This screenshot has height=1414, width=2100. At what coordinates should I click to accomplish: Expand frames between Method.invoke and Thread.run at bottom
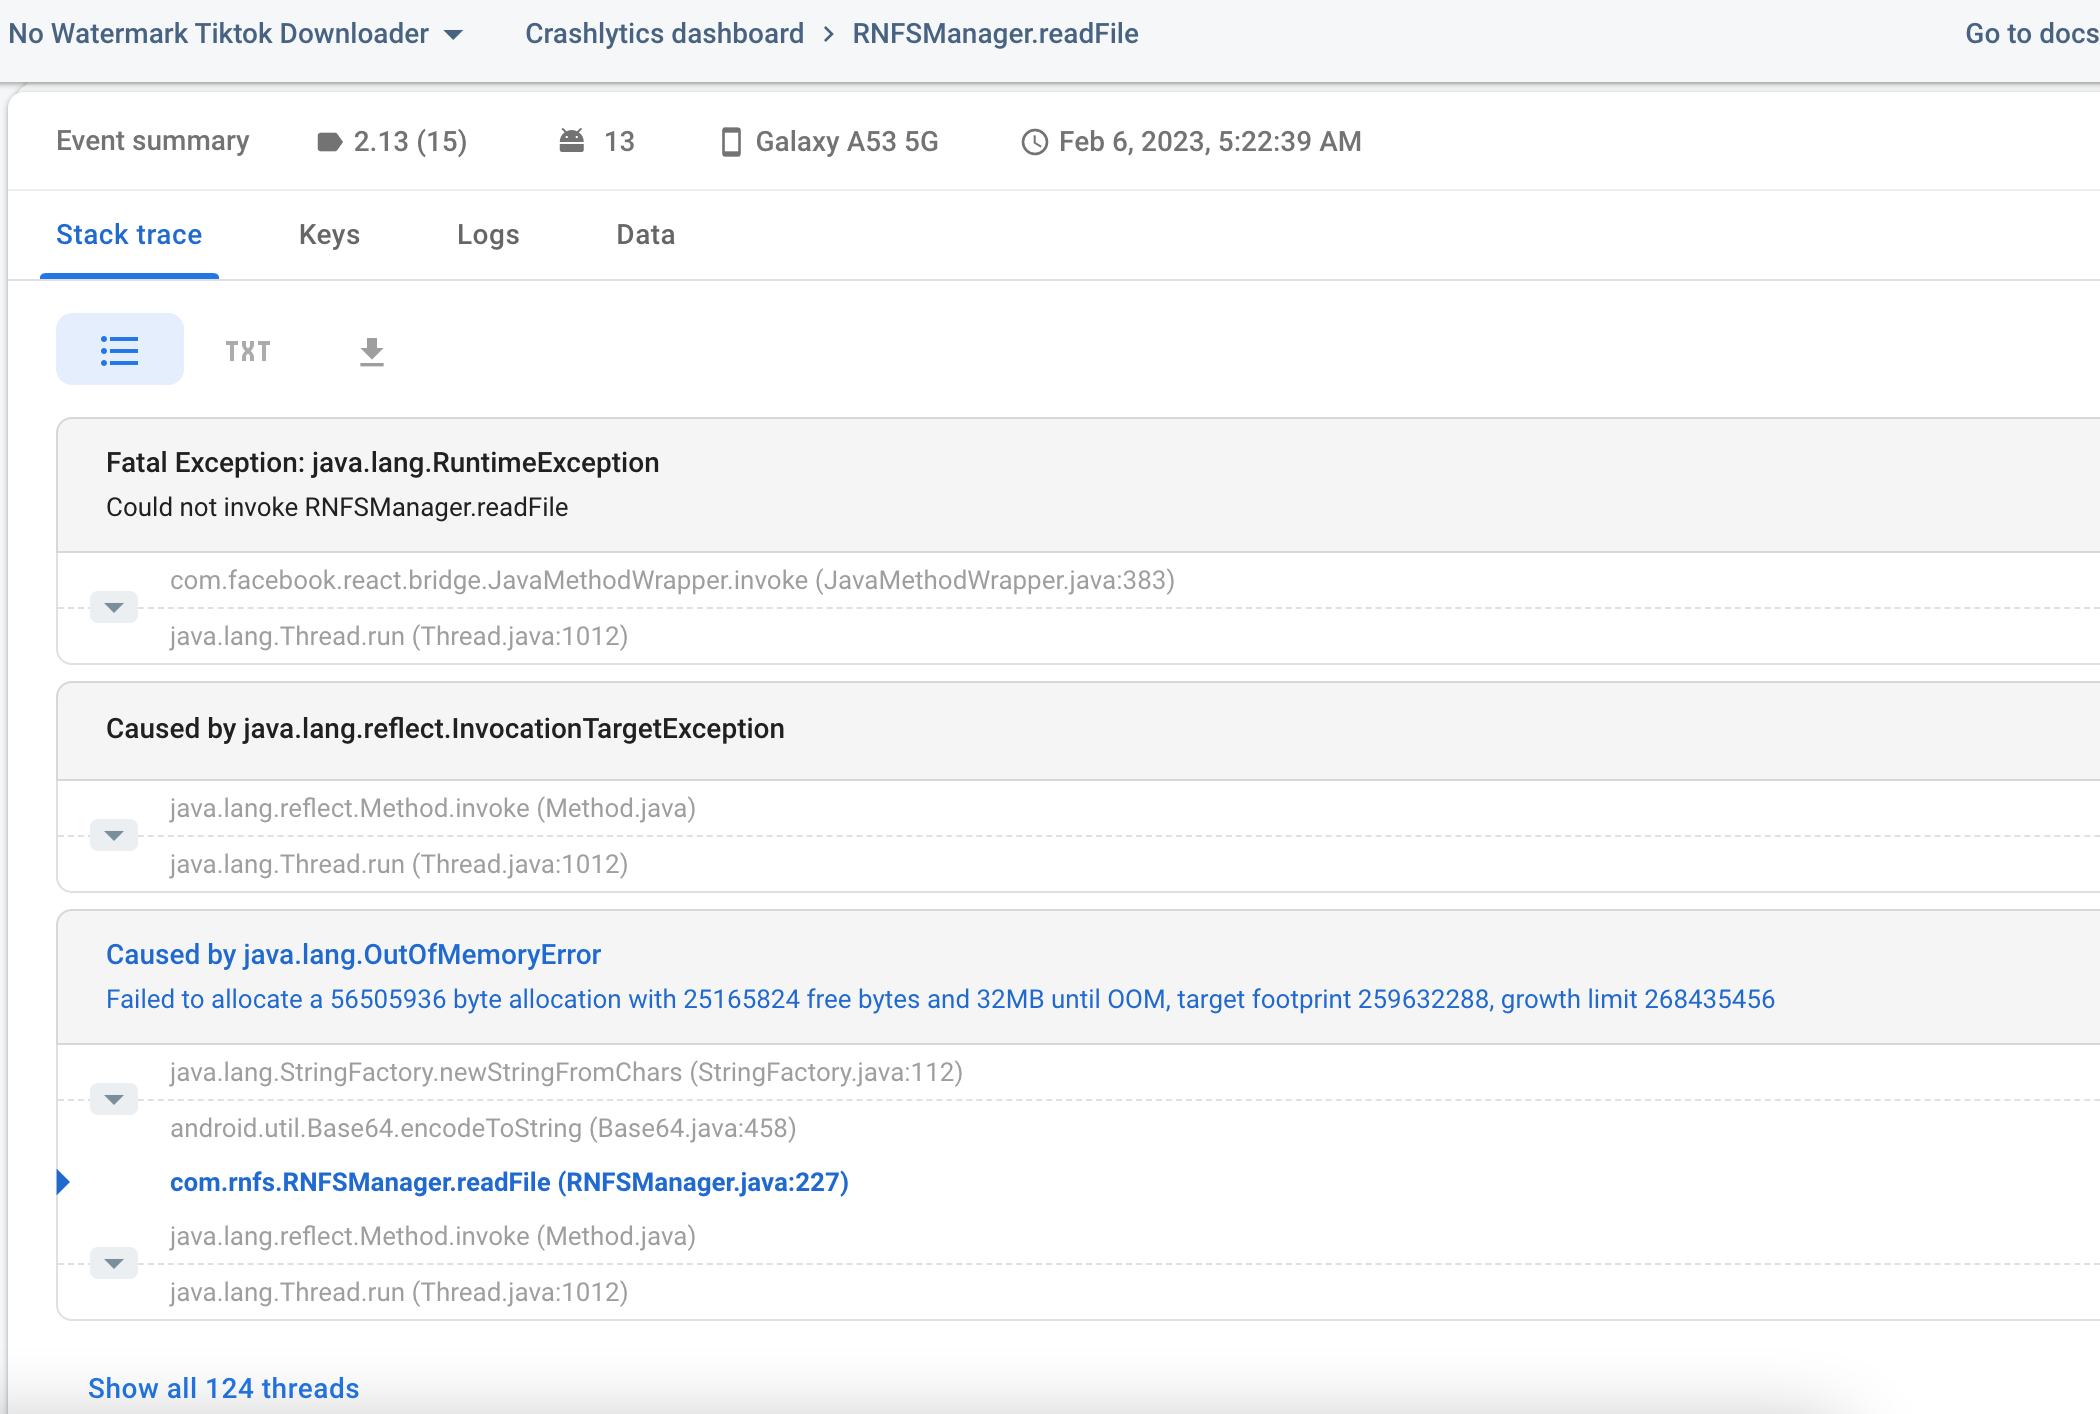pyautogui.click(x=114, y=1263)
